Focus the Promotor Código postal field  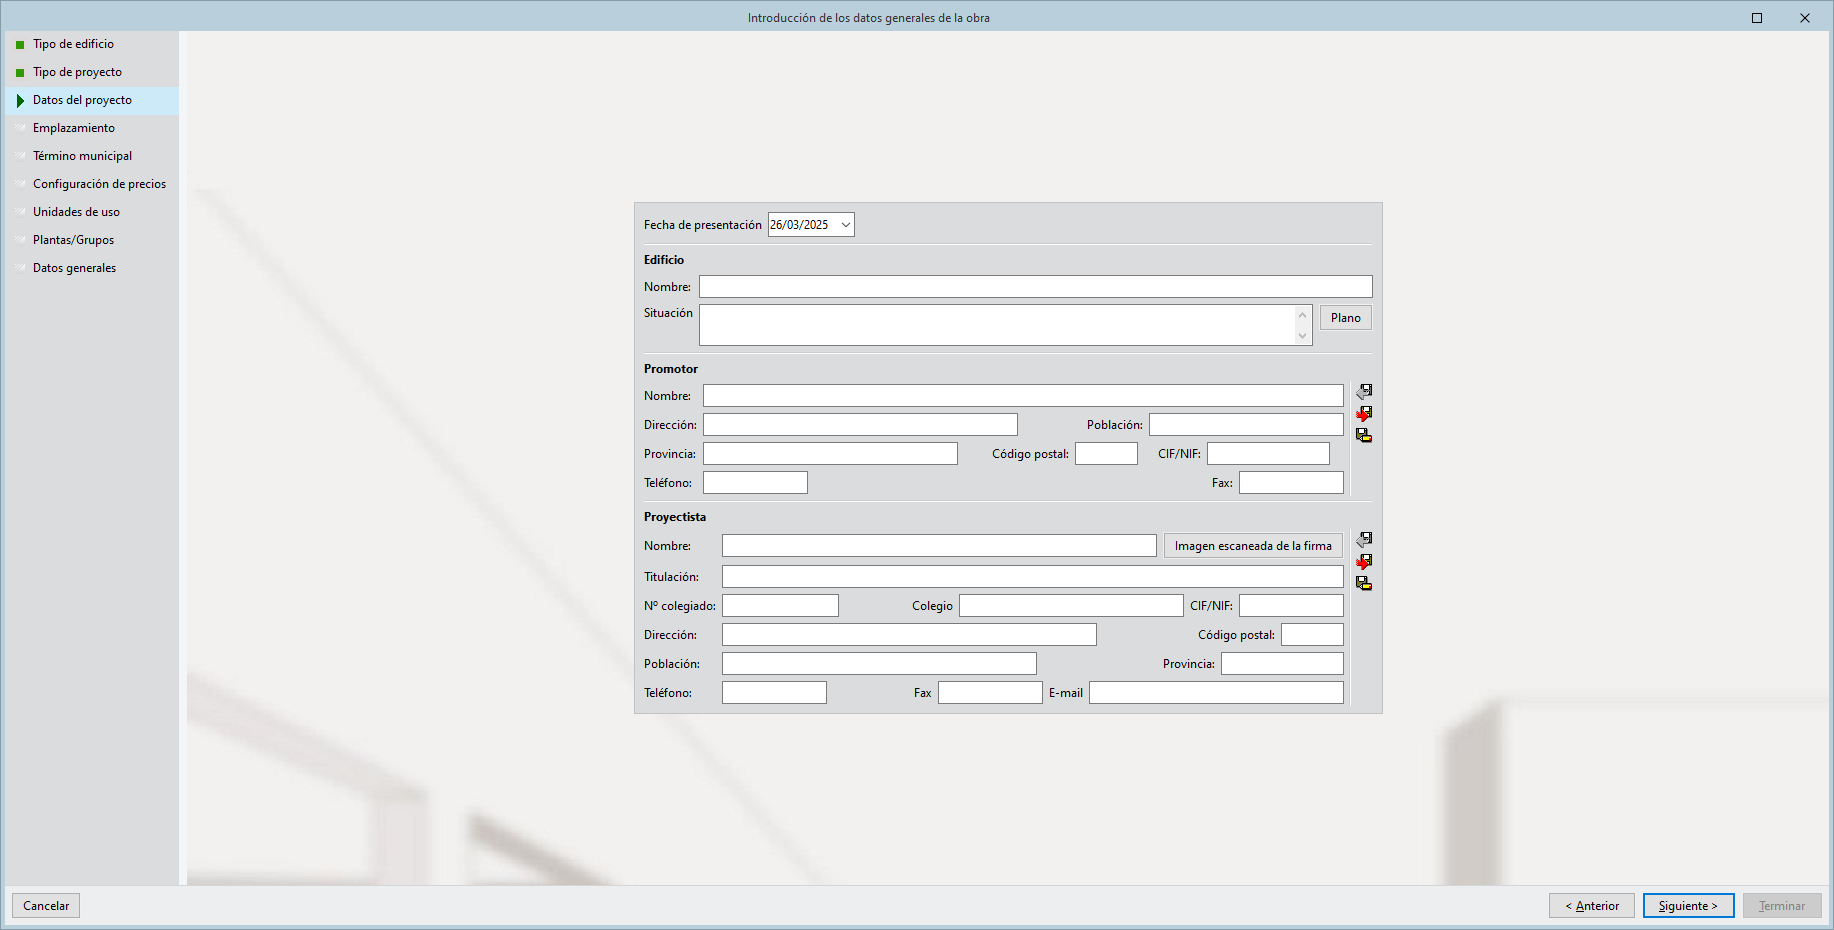point(1106,454)
